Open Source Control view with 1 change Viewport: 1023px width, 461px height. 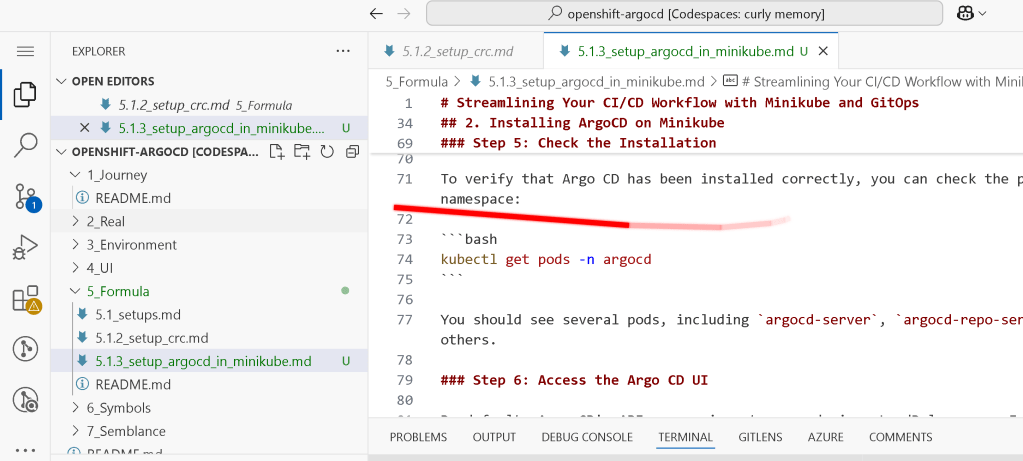tap(26, 196)
